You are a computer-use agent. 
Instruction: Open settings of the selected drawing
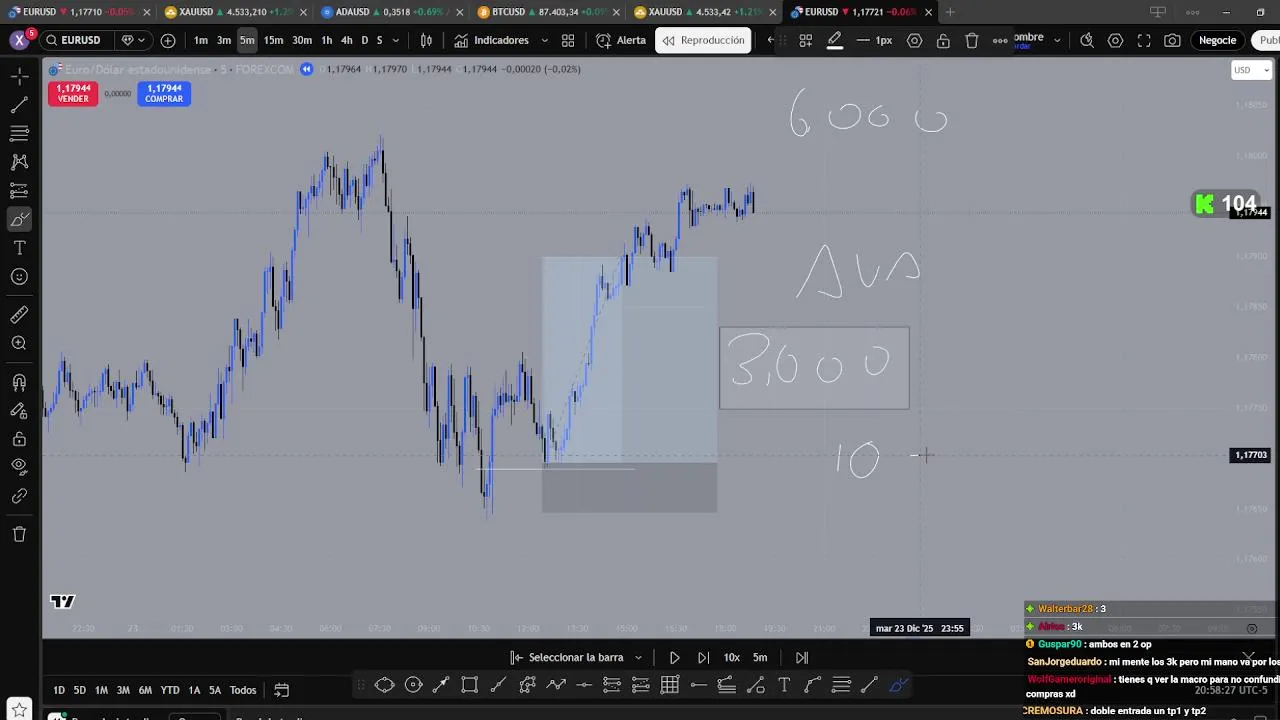(914, 40)
